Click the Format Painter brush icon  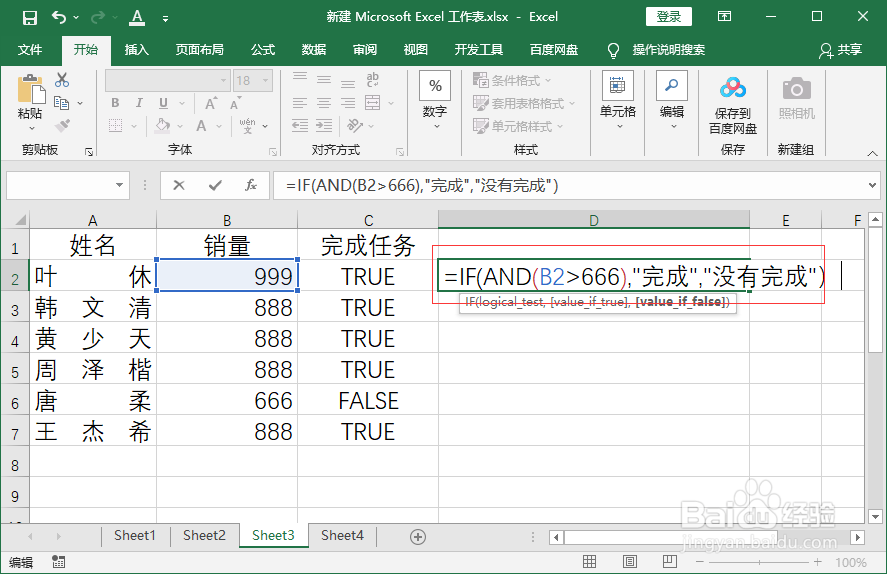(x=62, y=126)
